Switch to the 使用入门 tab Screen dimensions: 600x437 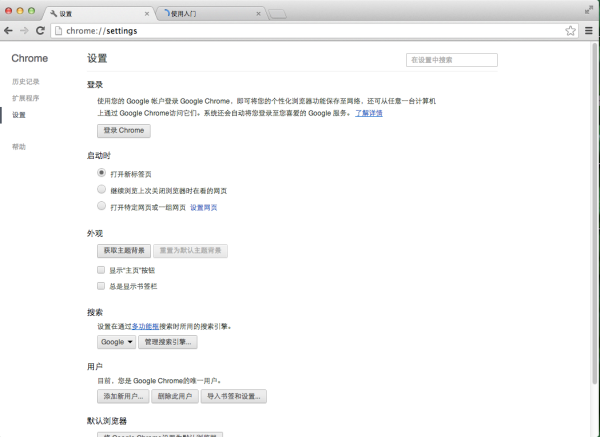pyautogui.click(x=210, y=14)
